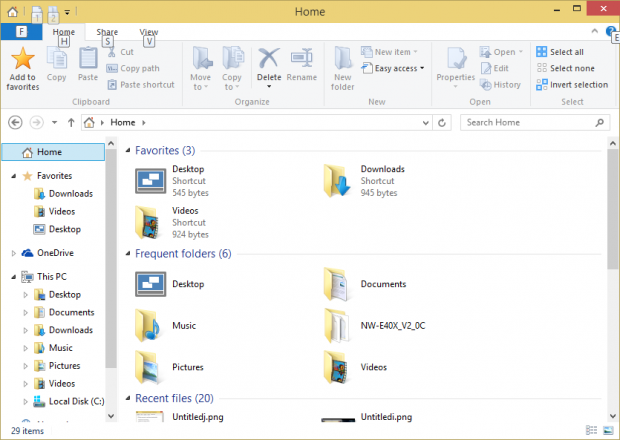Screen dimensions: 620x440
Task: Select Home in the navigation pane
Action: tap(53, 152)
